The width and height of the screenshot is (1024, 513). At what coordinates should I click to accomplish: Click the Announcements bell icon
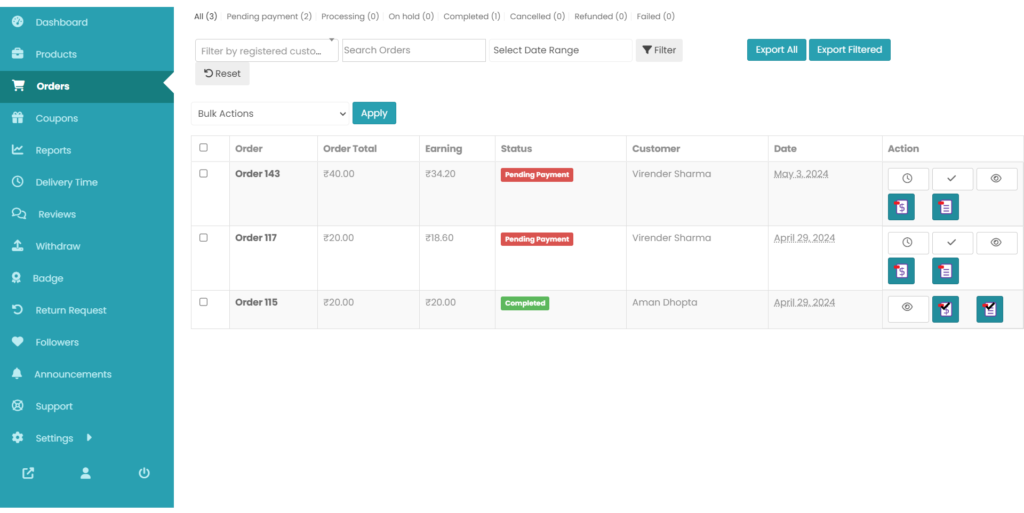(x=18, y=373)
